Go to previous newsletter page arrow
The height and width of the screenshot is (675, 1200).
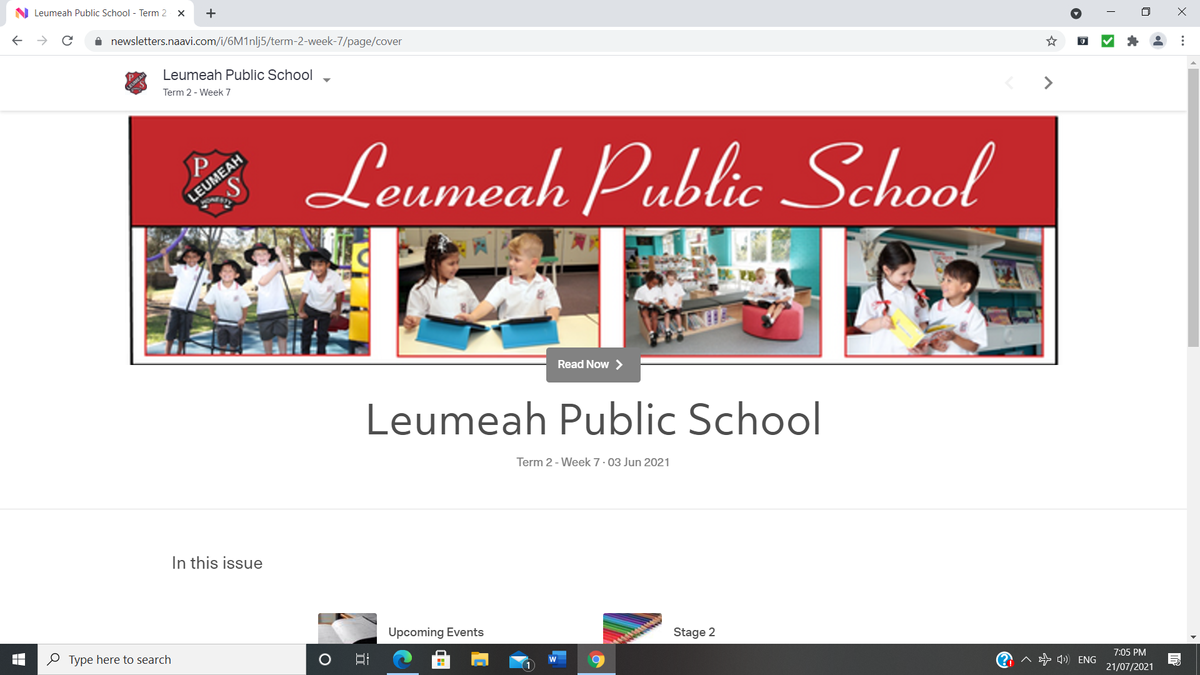pos(1009,83)
